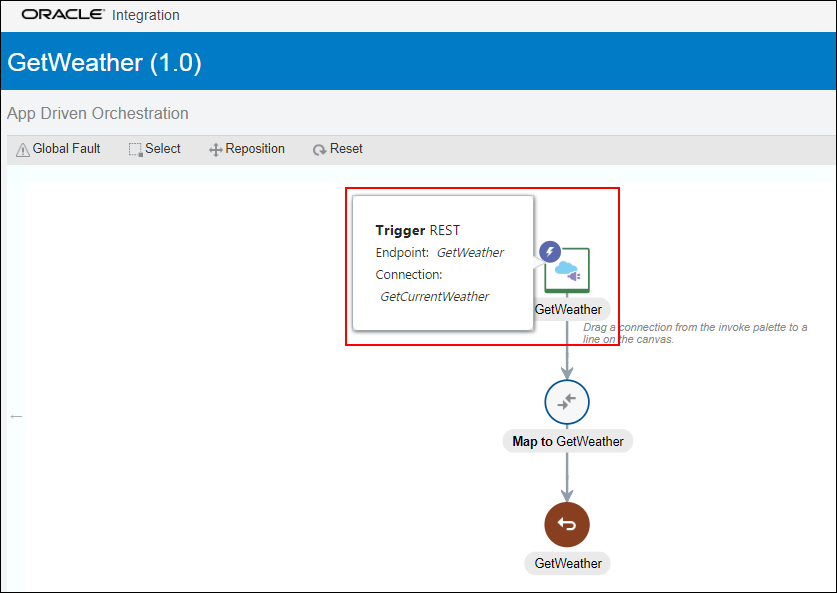Toggle Reposition mode on
The width and height of the screenshot is (837, 593).
(246, 148)
